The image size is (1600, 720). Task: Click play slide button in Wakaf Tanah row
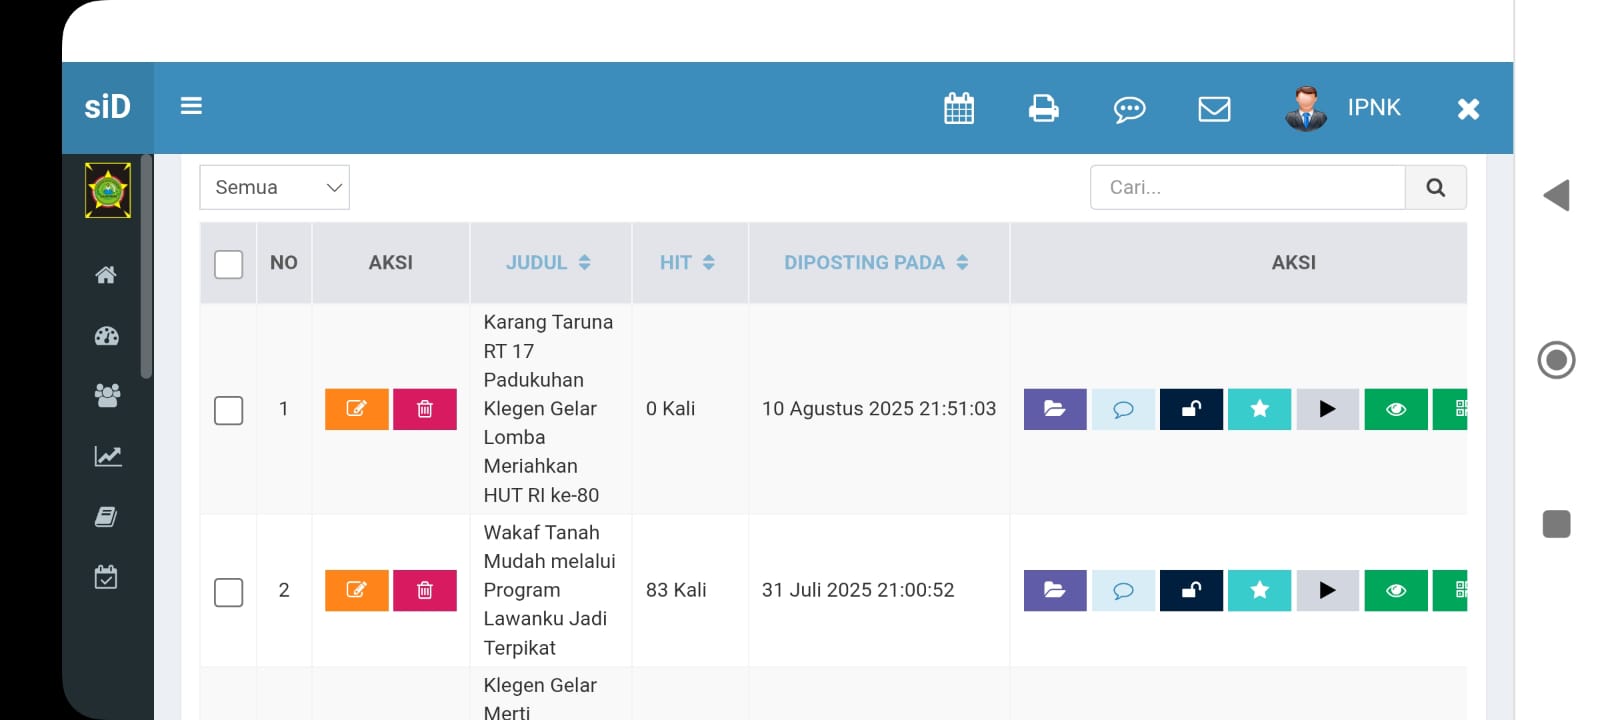point(1328,590)
